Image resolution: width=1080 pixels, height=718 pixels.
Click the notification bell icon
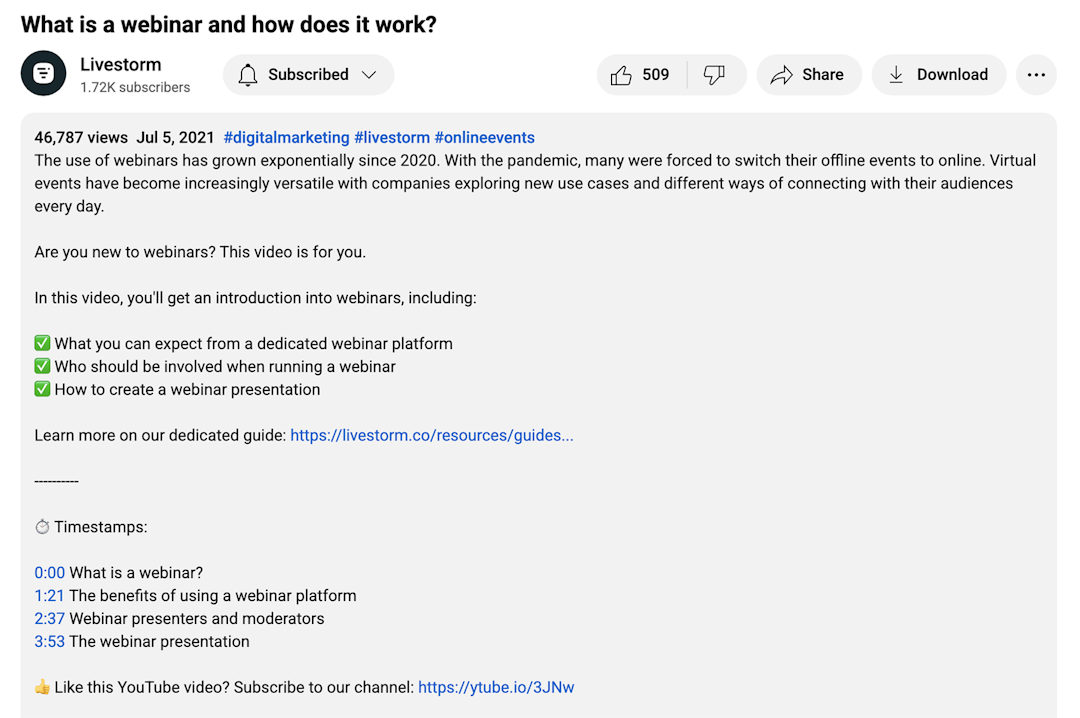[248, 74]
